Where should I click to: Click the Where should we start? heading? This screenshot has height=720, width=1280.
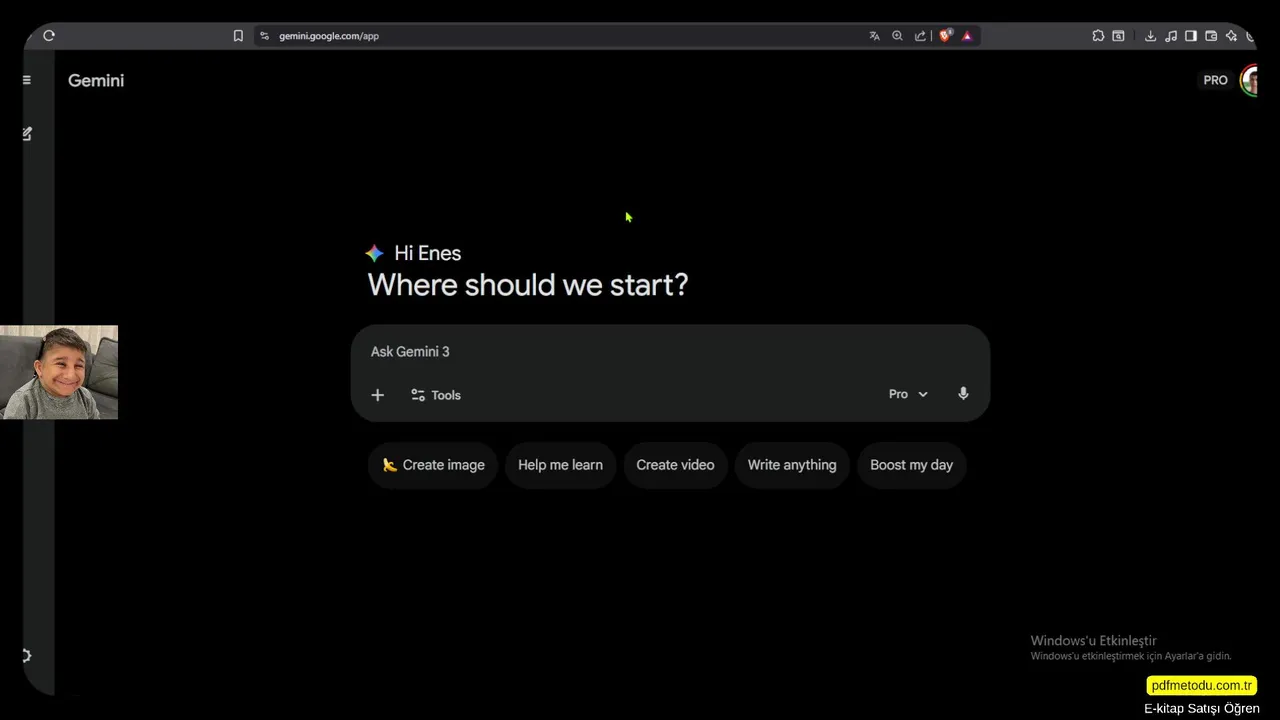[x=528, y=285]
